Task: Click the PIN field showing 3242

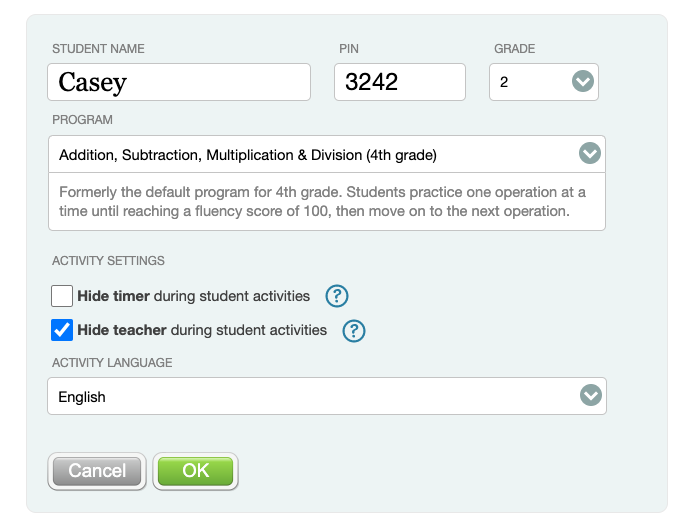Action: (x=399, y=82)
